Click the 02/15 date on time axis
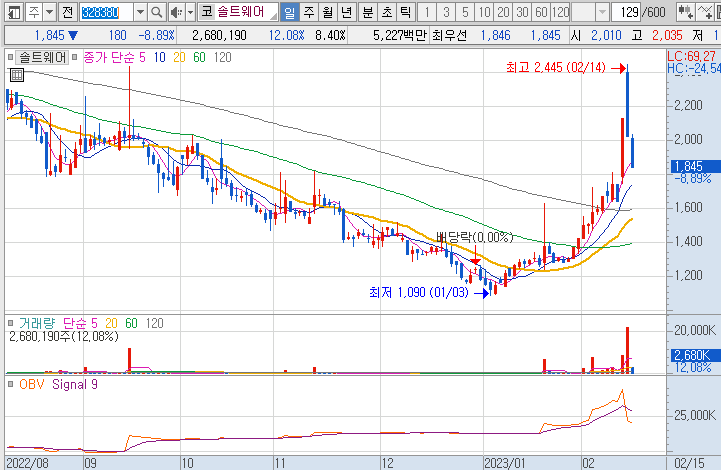The width and height of the screenshot is (721, 470). (689, 463)
